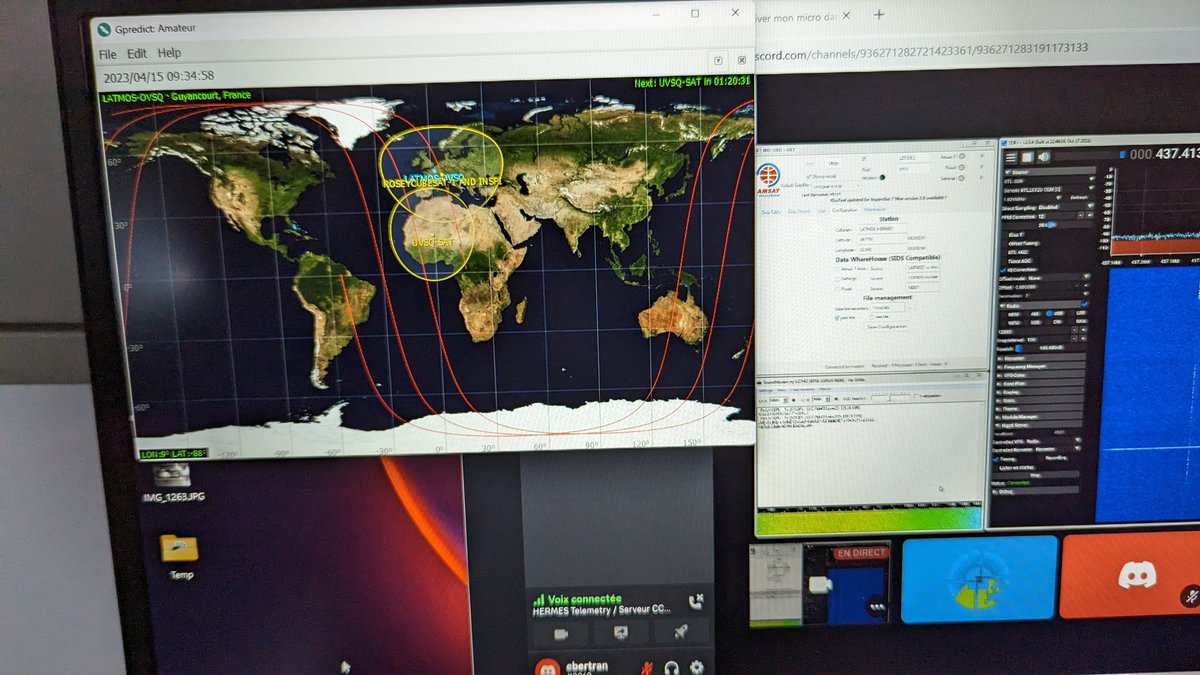Unmute the microphone icon next to ebertran
Image resolution: width=1200 pixels, height=675 pixels.
(647, 667)
